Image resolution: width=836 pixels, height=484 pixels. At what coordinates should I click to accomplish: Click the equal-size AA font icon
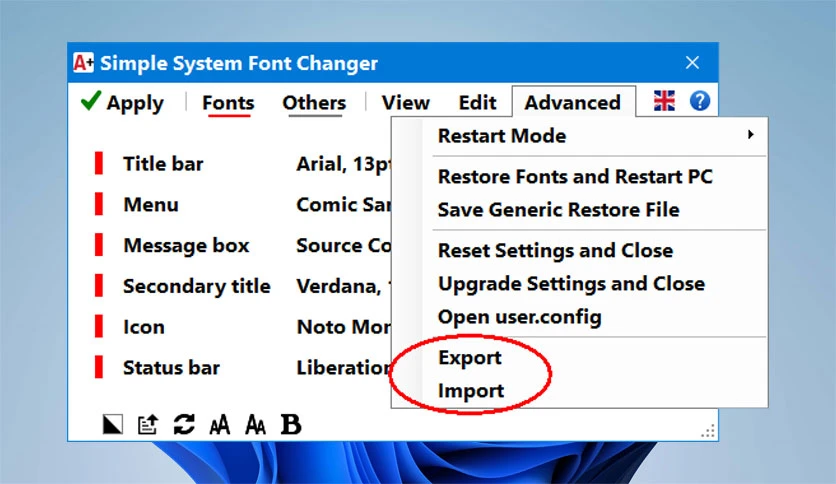point(220,424)
